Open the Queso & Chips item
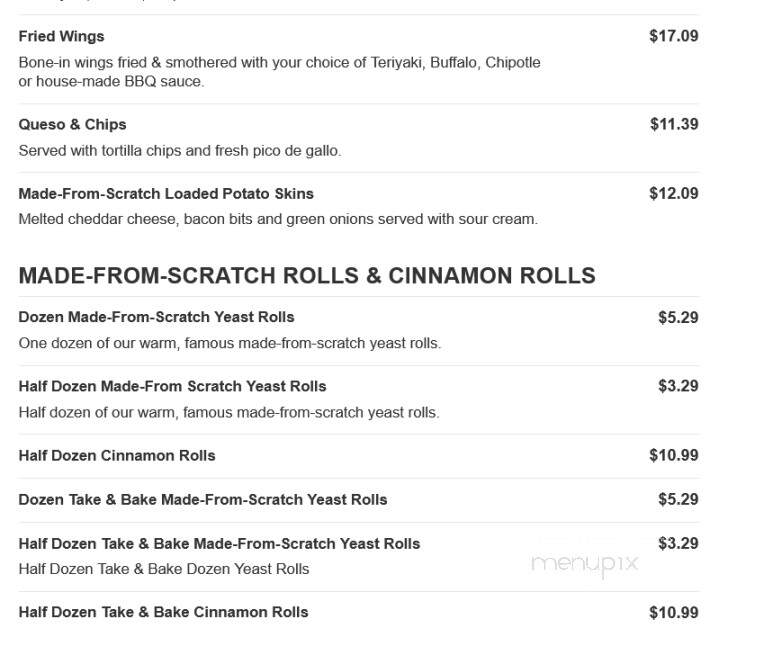The image size is (764, 646). click(73, 125)
